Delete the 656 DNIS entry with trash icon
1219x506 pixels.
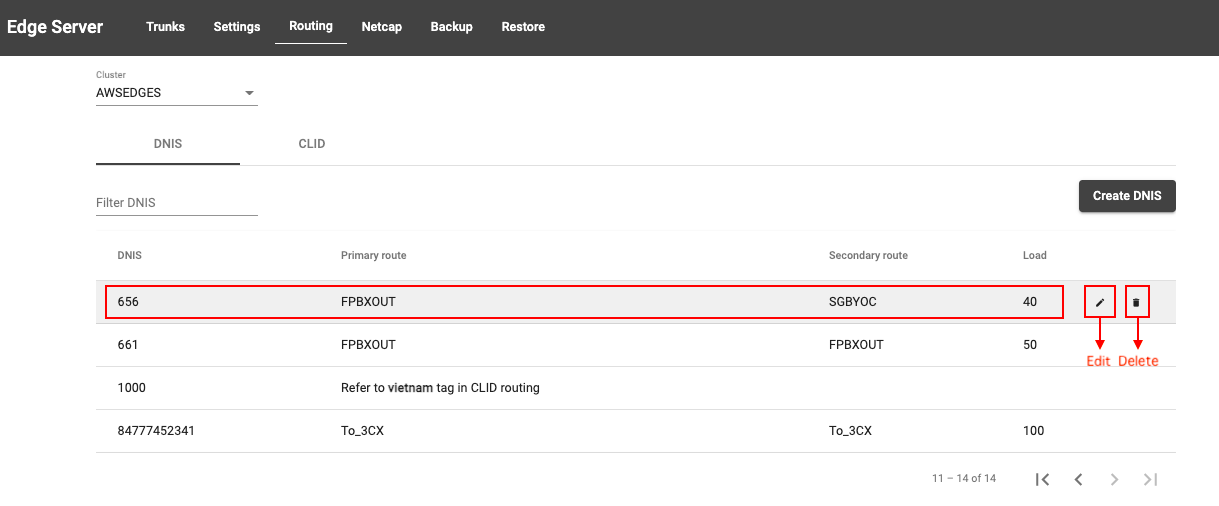(x=1136, y=301)
